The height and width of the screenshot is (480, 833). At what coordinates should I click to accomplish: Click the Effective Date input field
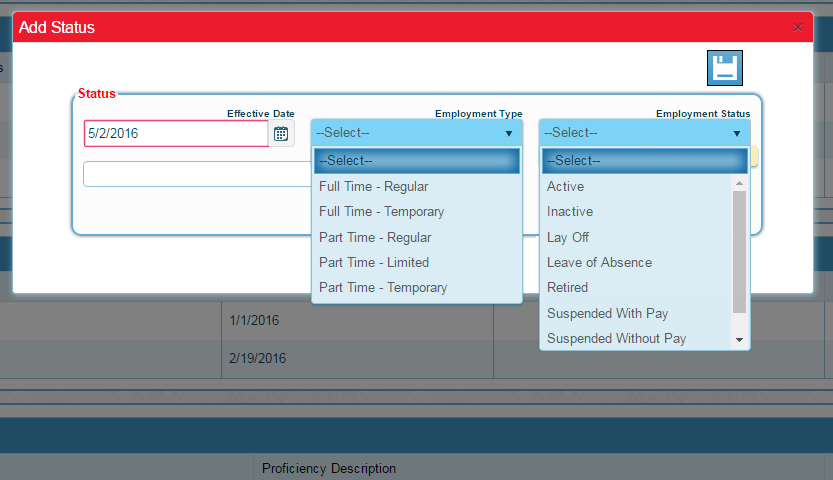coord(175,134)
